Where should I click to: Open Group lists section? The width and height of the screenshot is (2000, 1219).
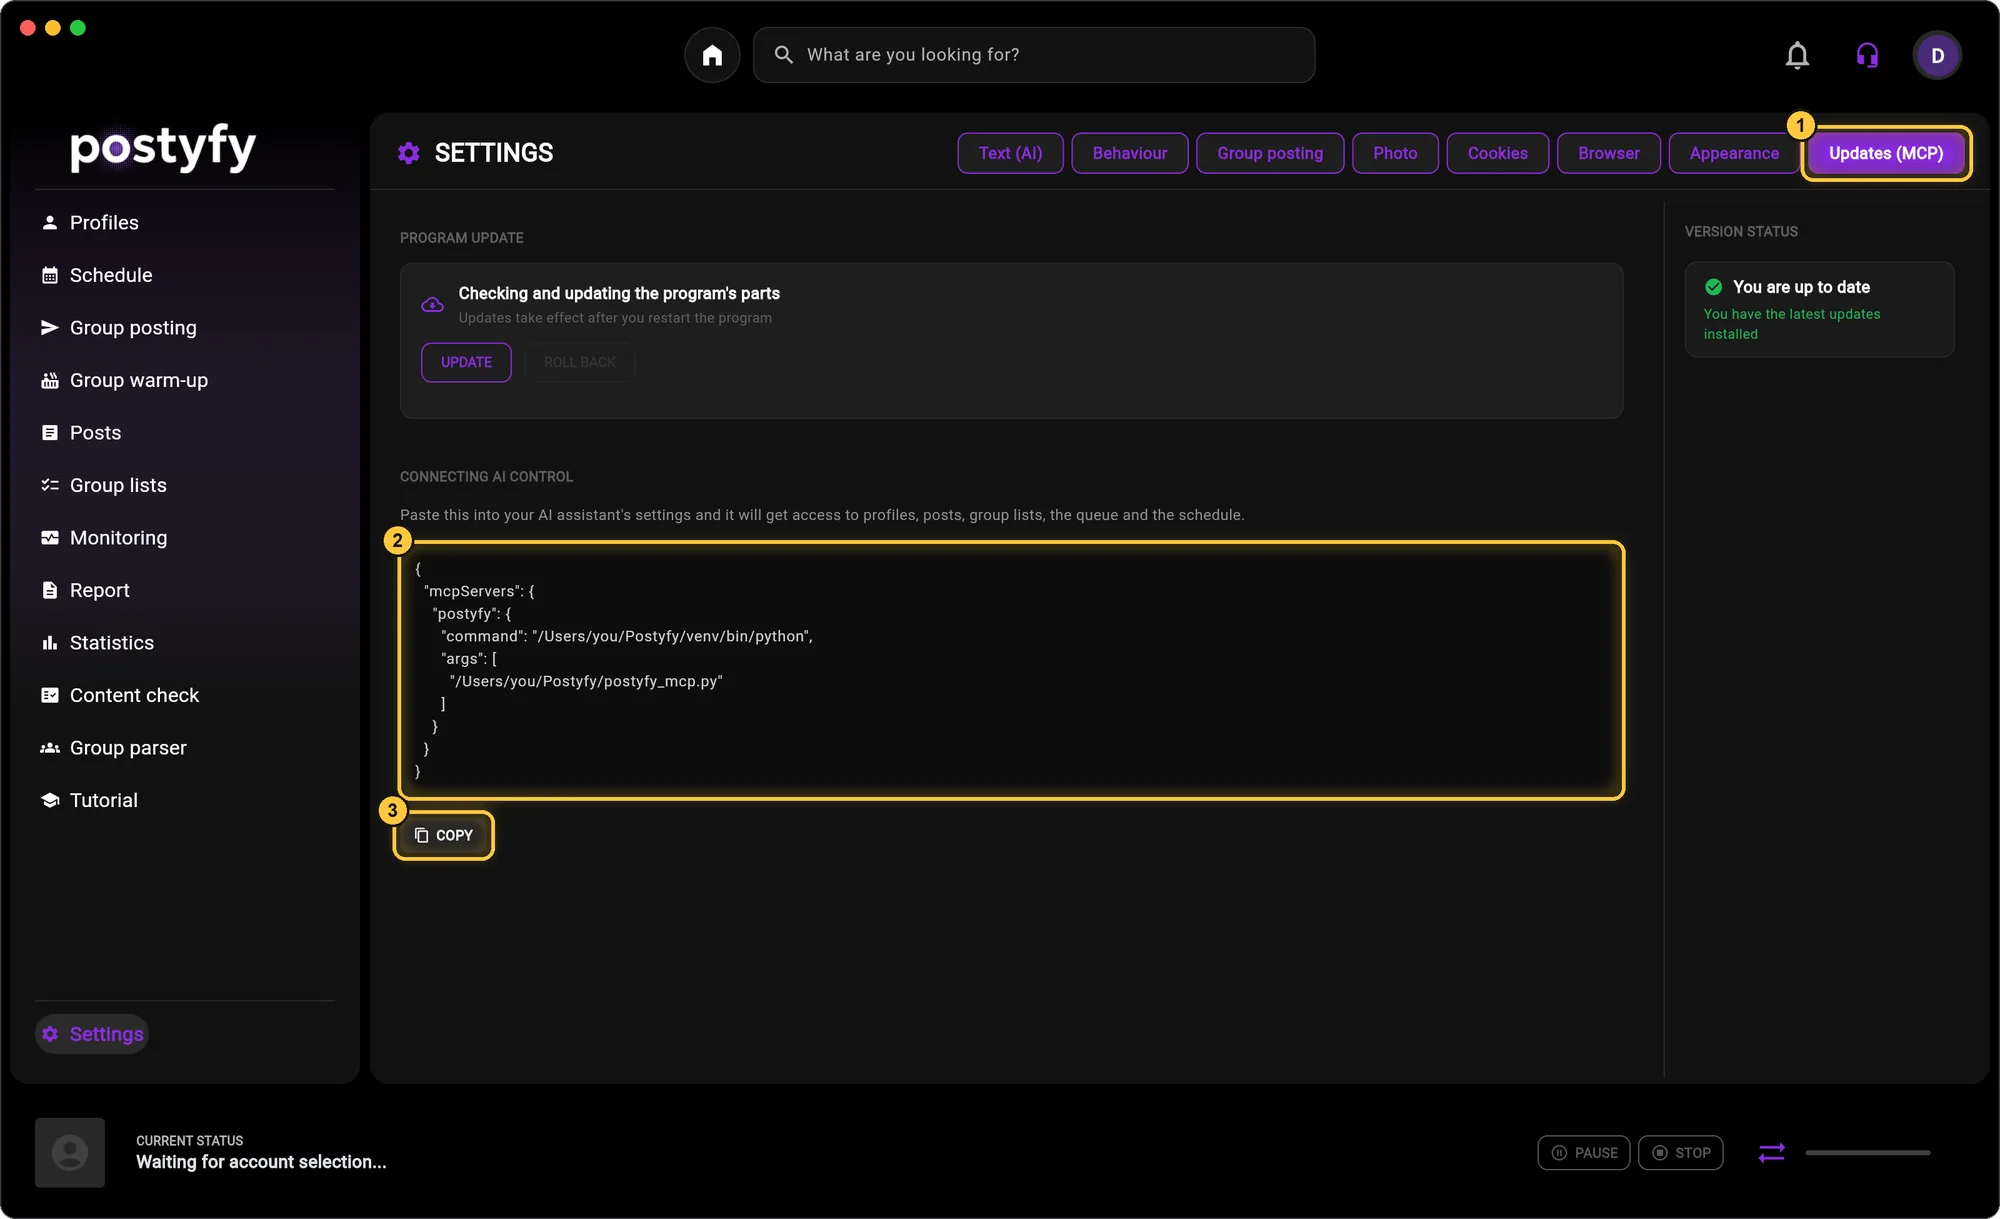[104, 485]
